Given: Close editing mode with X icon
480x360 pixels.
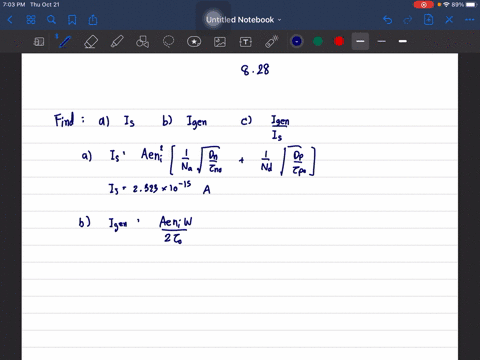Looking at the screenshot, I should coord(449,20).
